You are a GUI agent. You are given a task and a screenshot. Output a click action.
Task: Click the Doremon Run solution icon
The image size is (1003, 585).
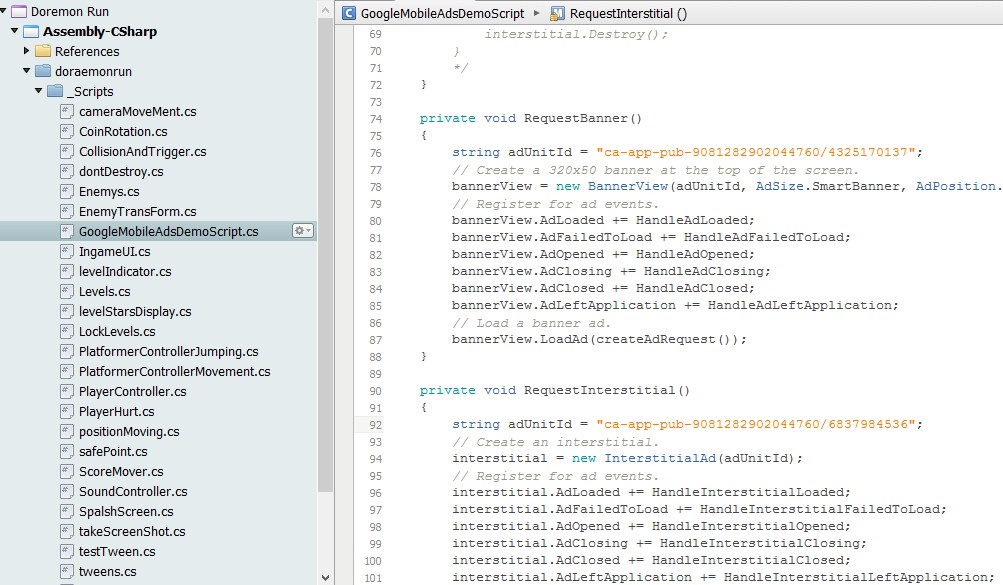(x=19, y=11)
